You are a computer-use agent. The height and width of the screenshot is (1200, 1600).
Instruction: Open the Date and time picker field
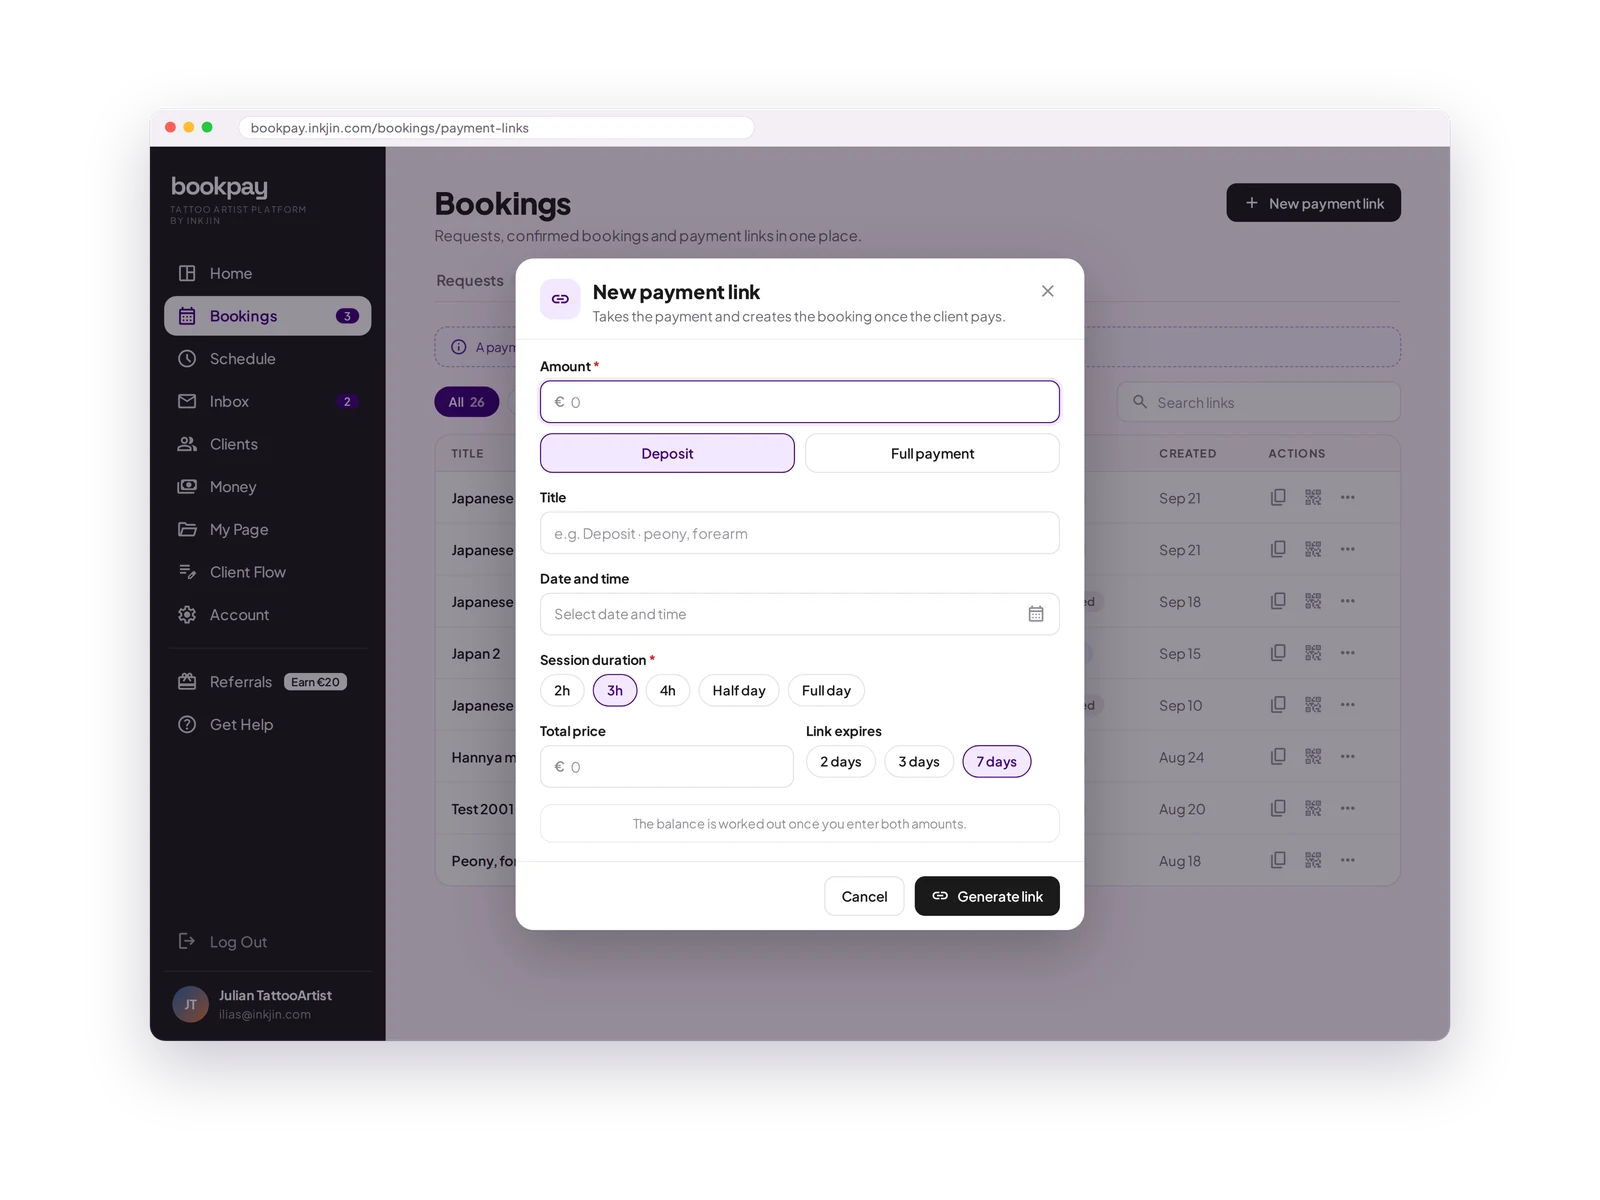click(800, 614)
